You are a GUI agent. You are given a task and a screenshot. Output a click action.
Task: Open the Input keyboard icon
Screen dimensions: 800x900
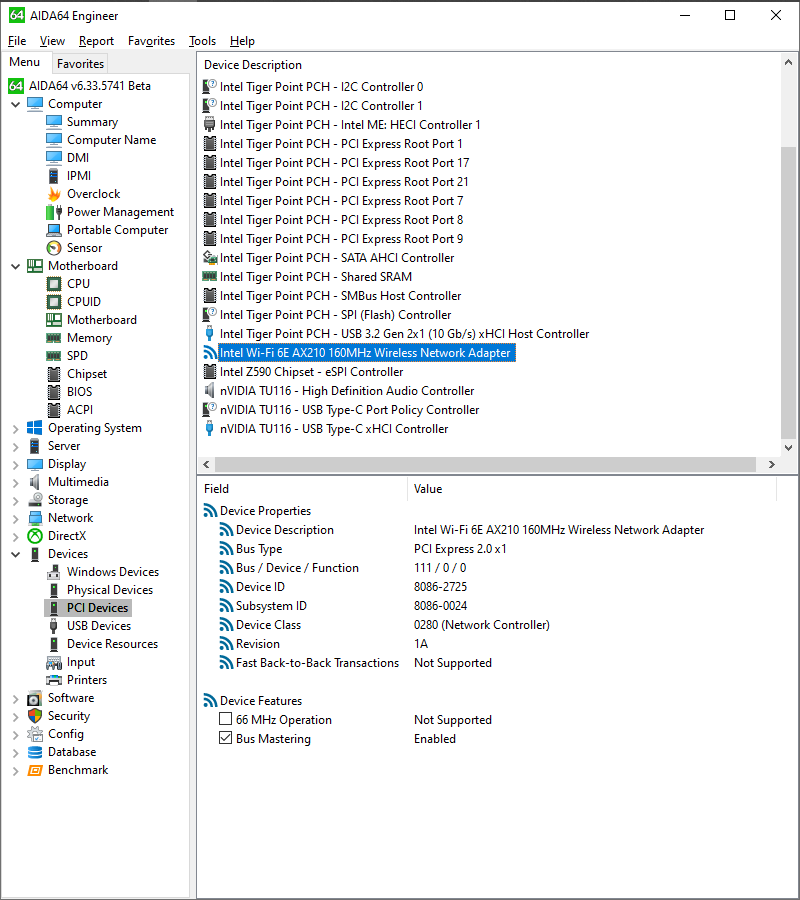click(x=54, y=662)
